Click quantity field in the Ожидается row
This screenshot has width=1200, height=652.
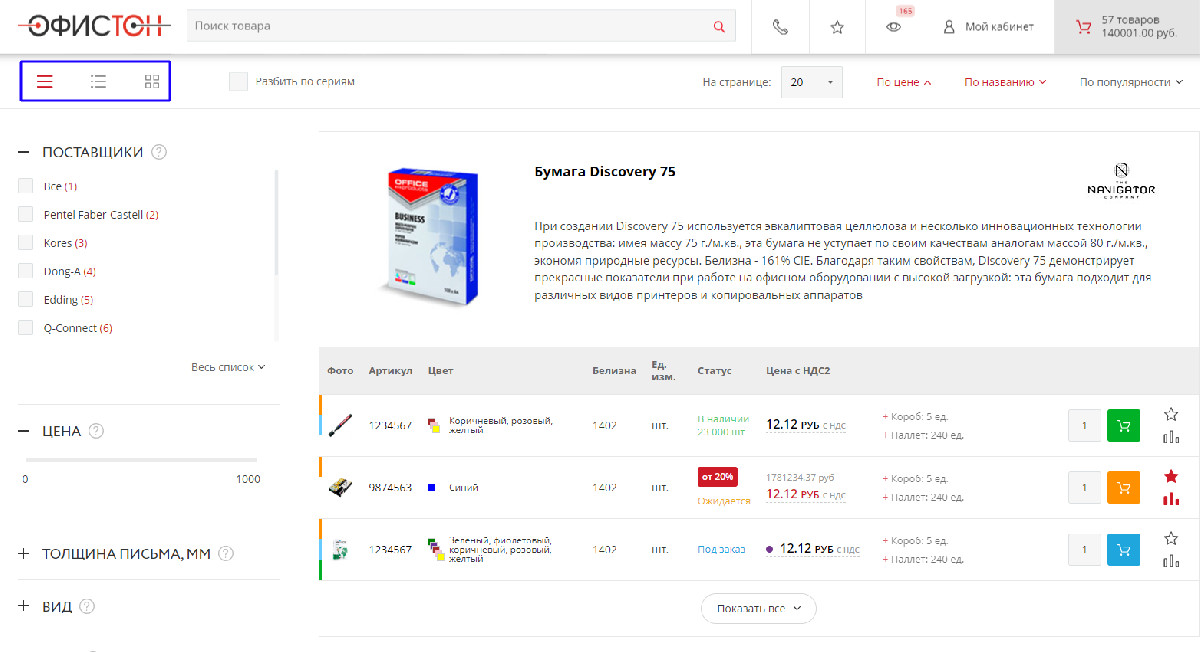(1084, 488)
